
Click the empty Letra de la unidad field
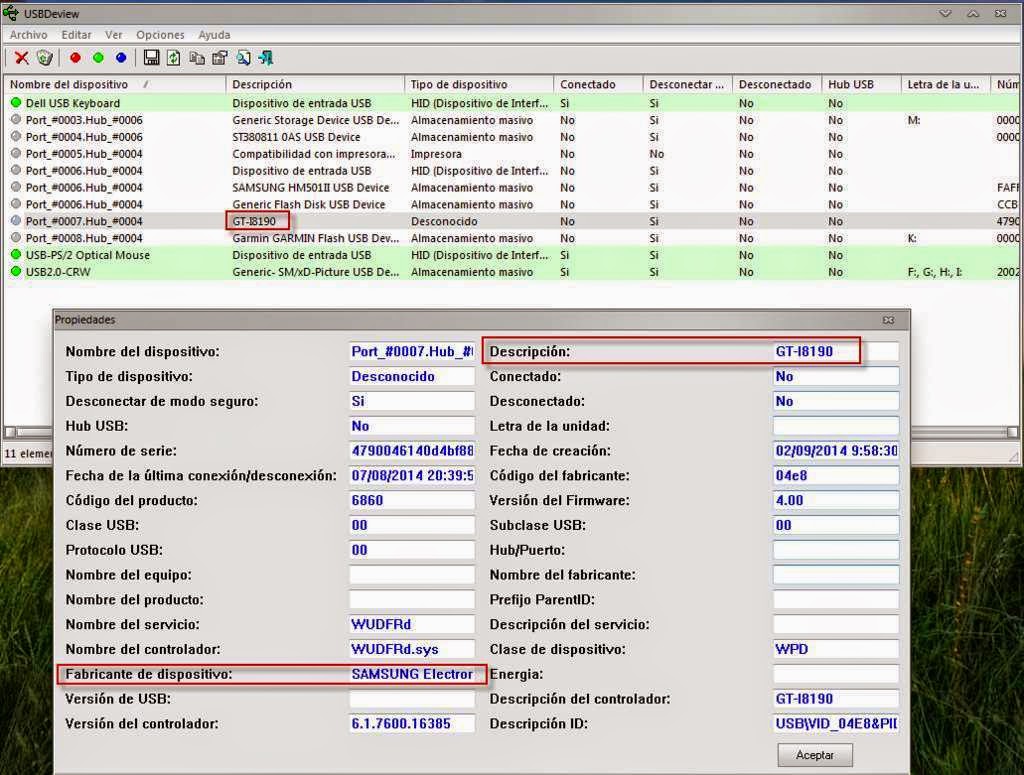(x=836, y=426)
